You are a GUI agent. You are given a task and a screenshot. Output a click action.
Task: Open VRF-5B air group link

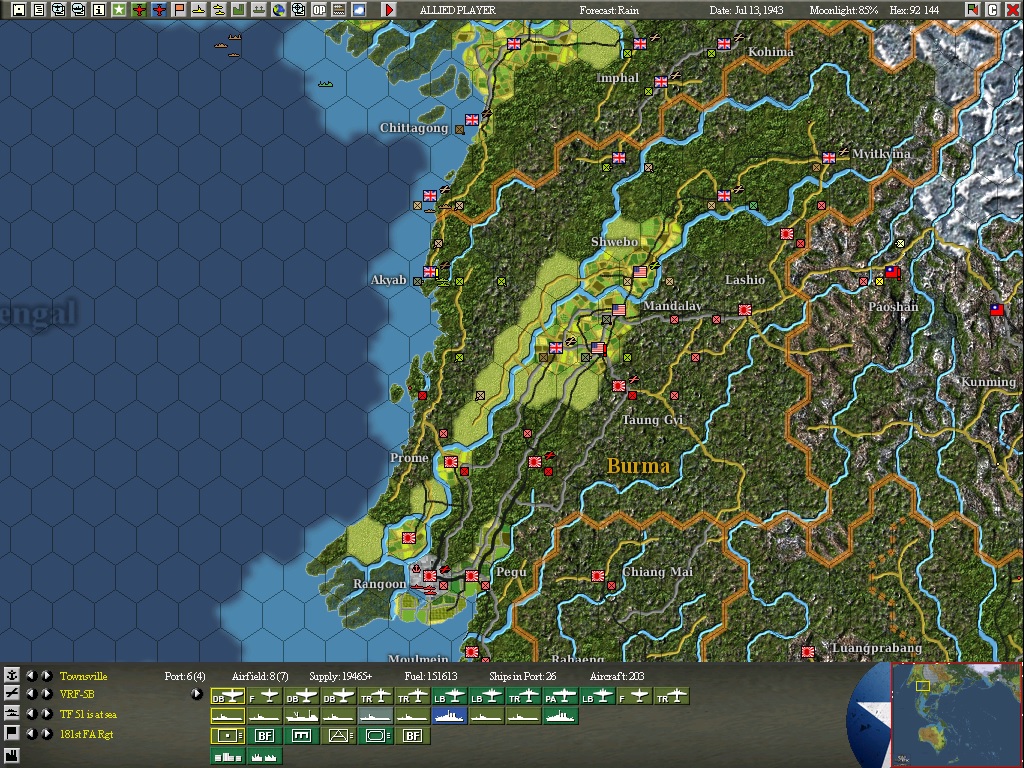point(77,694)
